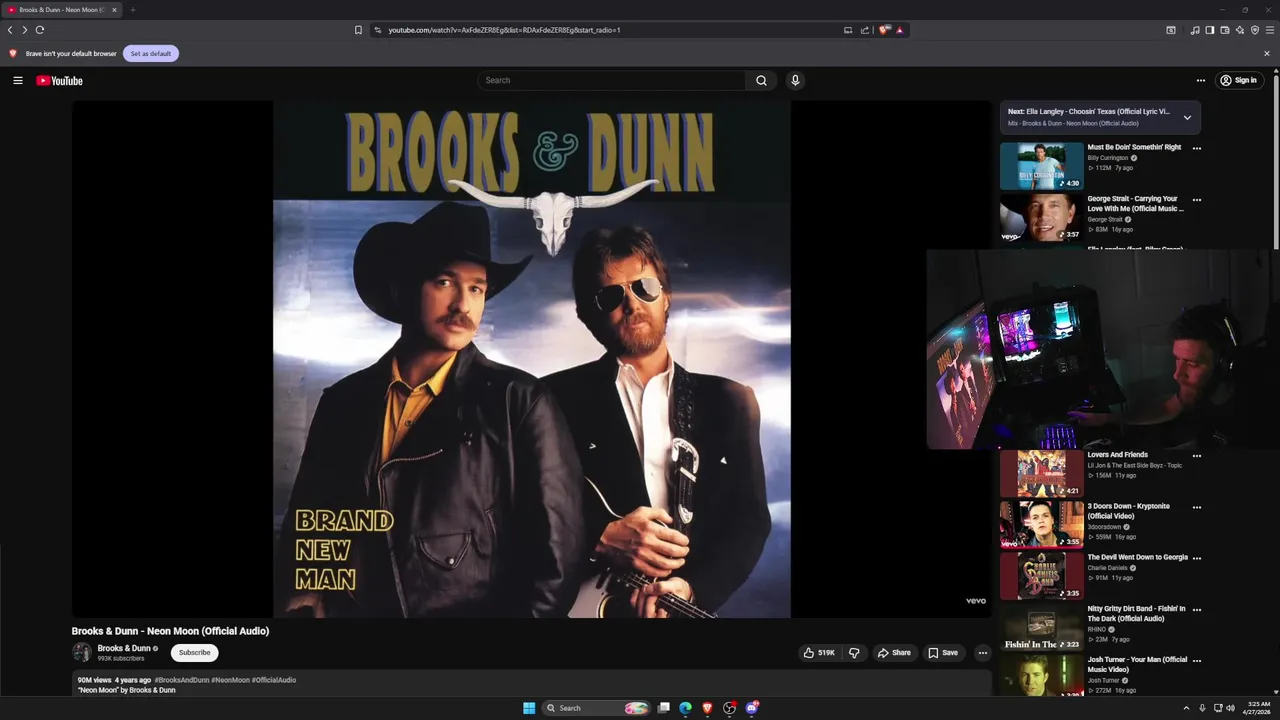Open George Strait Carrying Your Love thumbnail
This screenshot has height=720, width=1280.
click(x=1041, y=217)
